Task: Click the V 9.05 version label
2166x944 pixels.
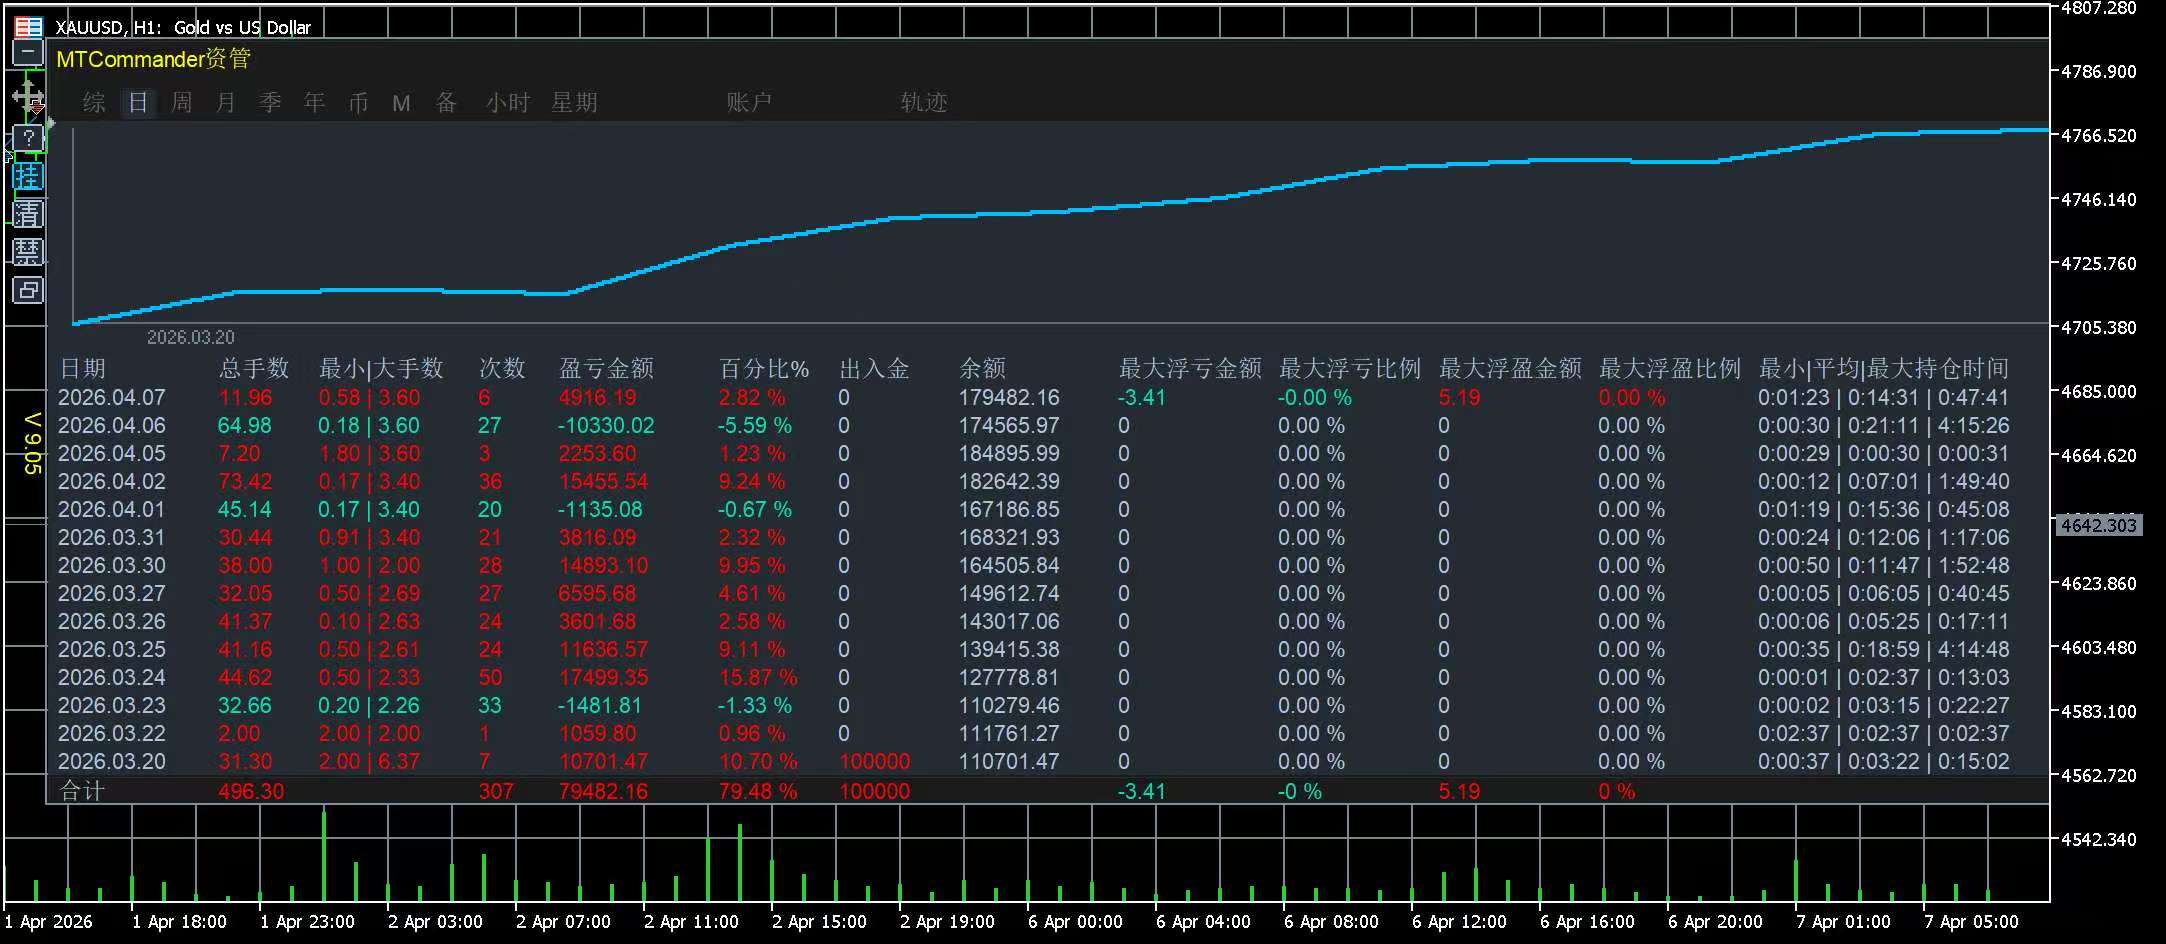Action: pyautogui.click(x=32, y=443)
